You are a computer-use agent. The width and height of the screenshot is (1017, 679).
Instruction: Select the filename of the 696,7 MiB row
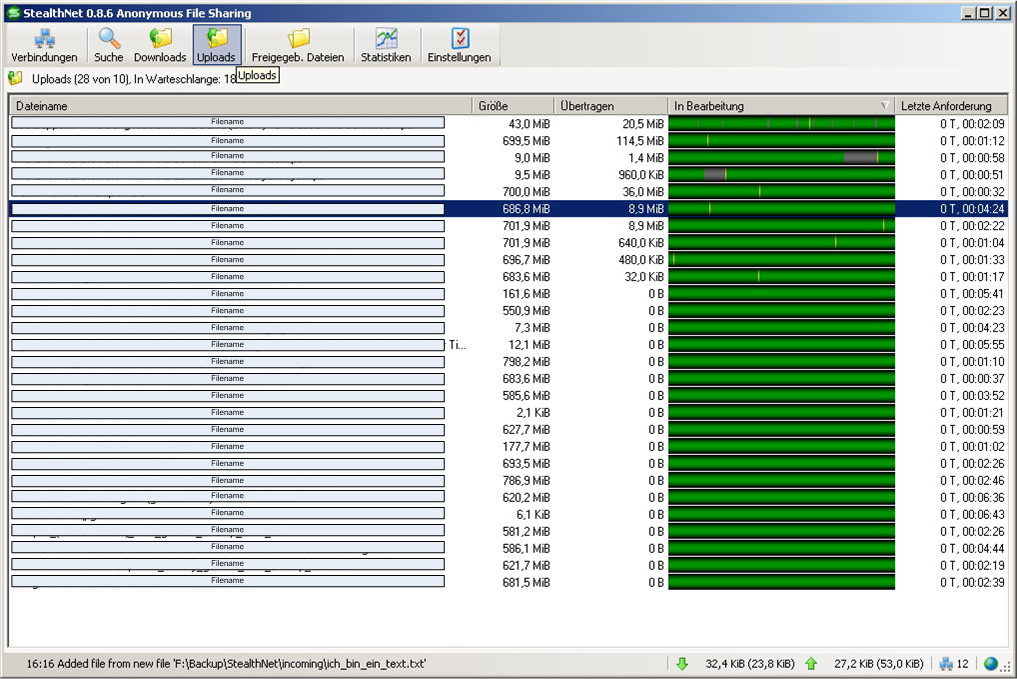point(228,259)
